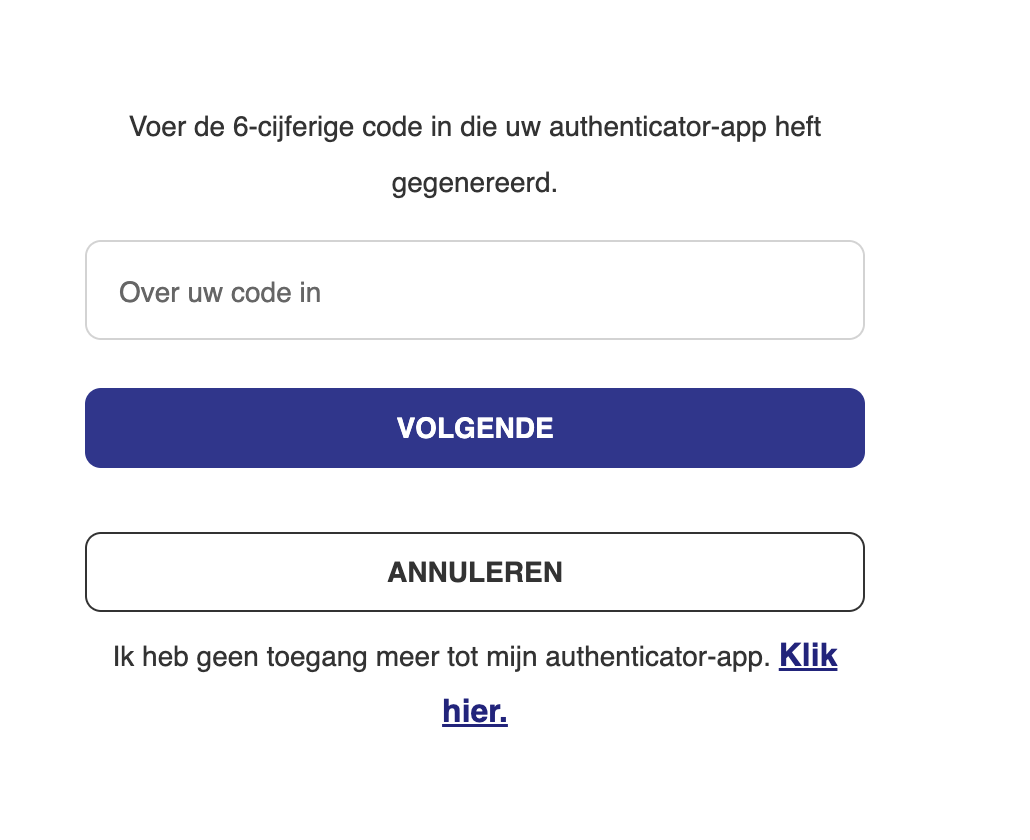The image size is (1030, 840).
Task: Continue to next step via VOLGENDE
Action: [x=475, y=428]
